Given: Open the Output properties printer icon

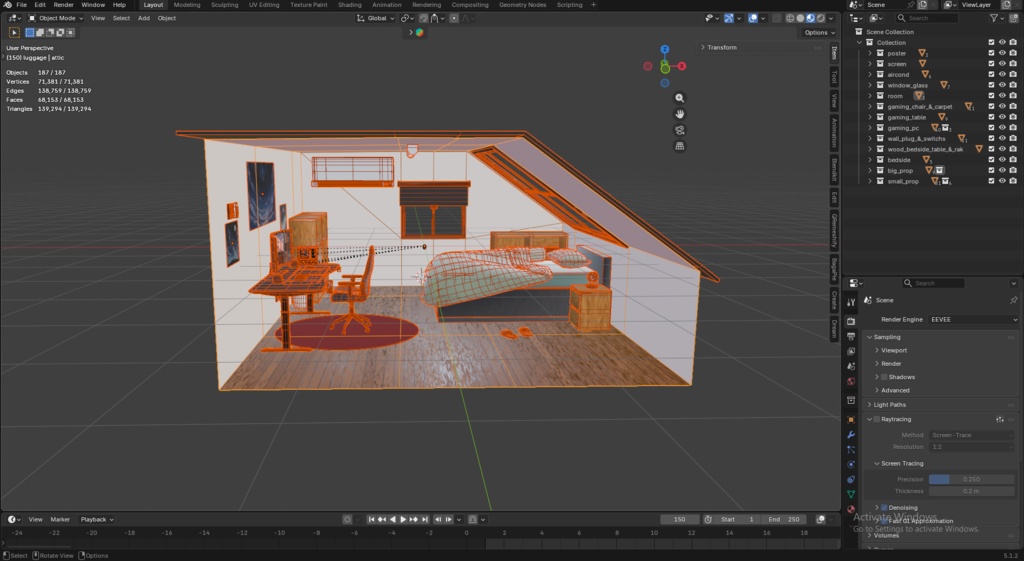Looking at the screenshot, I should 851,336.
